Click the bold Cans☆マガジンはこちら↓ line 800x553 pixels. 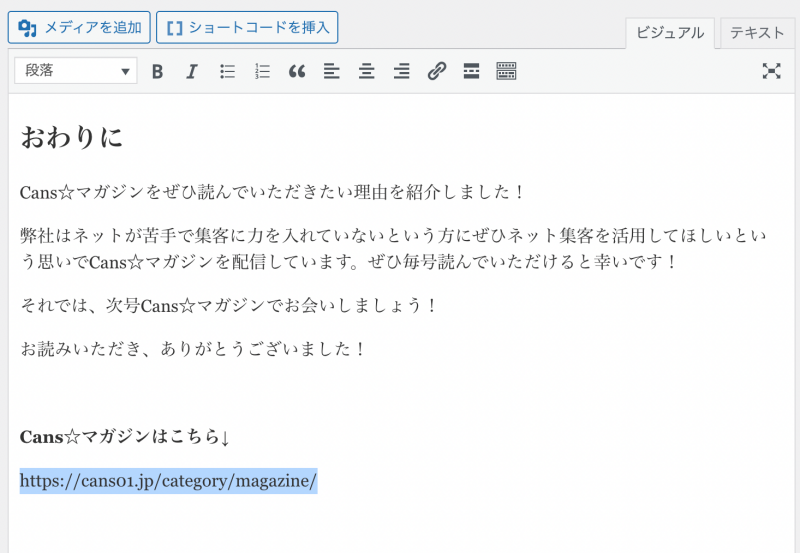(x=125, y=437)
